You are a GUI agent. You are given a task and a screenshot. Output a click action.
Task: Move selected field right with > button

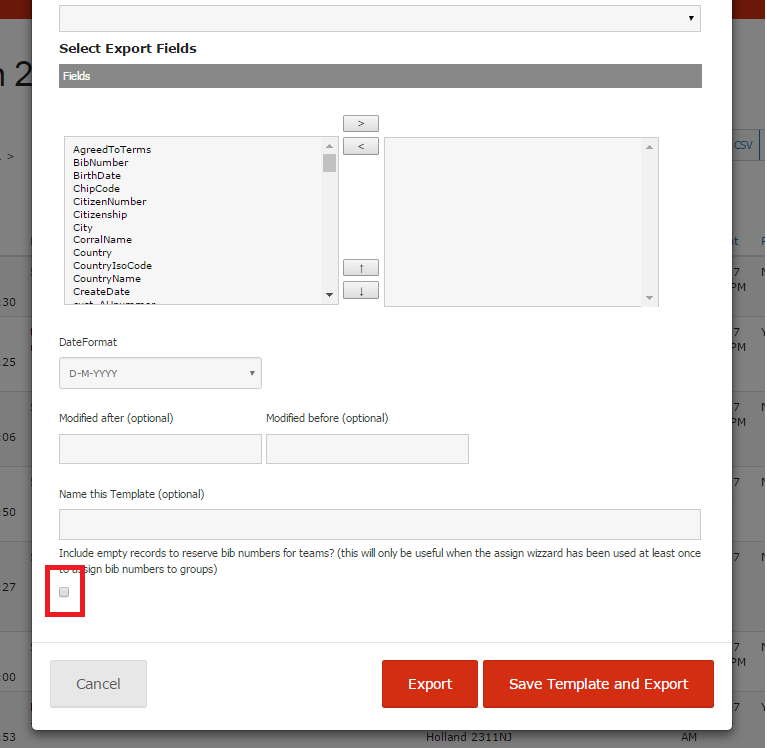click(x=361, y=123)
